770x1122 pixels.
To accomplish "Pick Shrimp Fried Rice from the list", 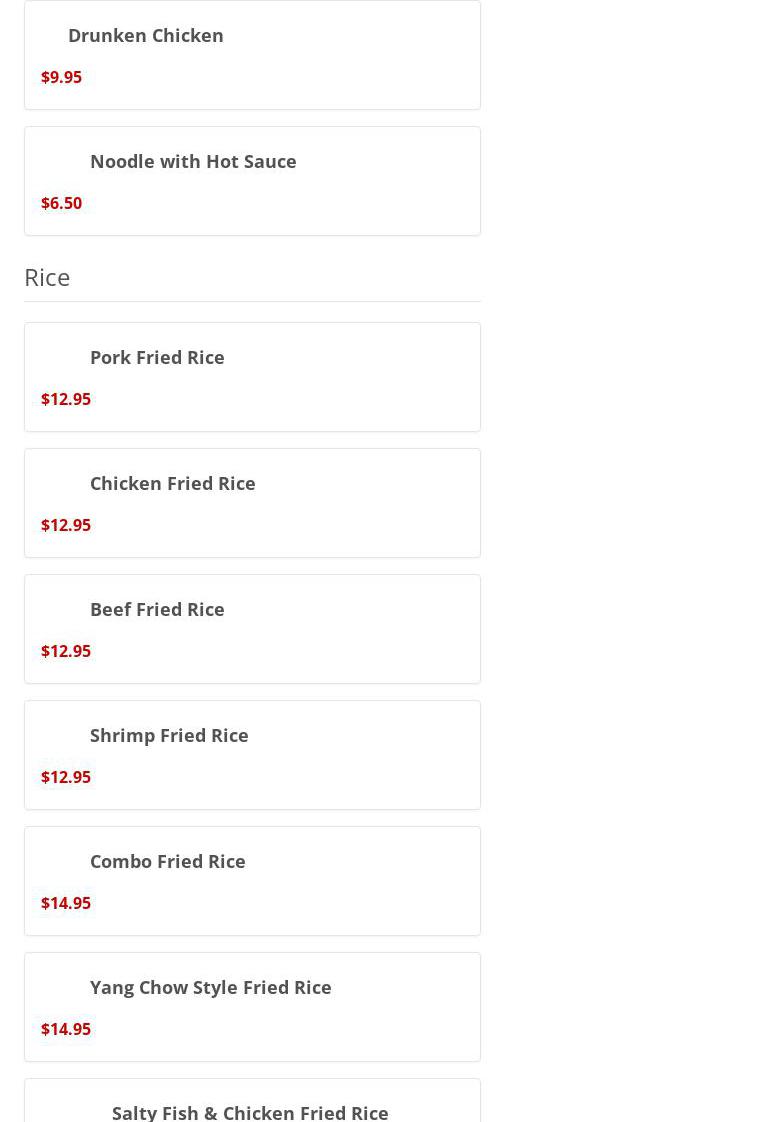I will click(169, 735).
